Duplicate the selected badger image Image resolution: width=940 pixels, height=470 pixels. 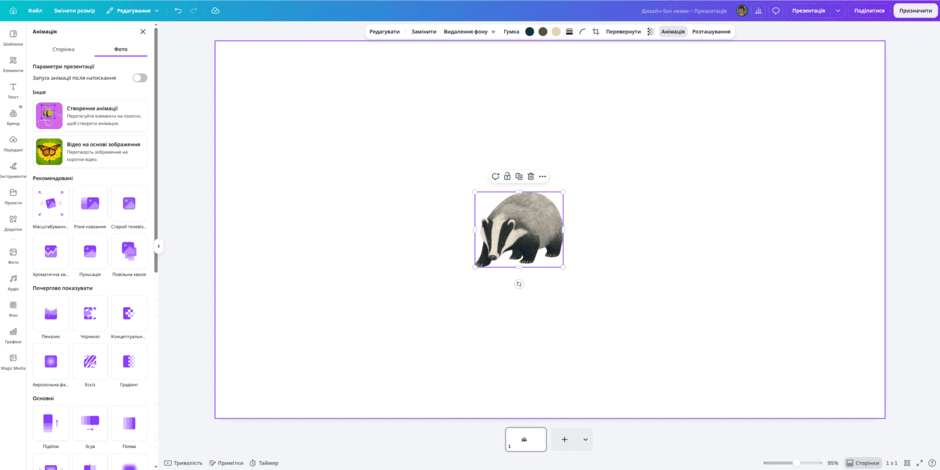coord(519,176)
